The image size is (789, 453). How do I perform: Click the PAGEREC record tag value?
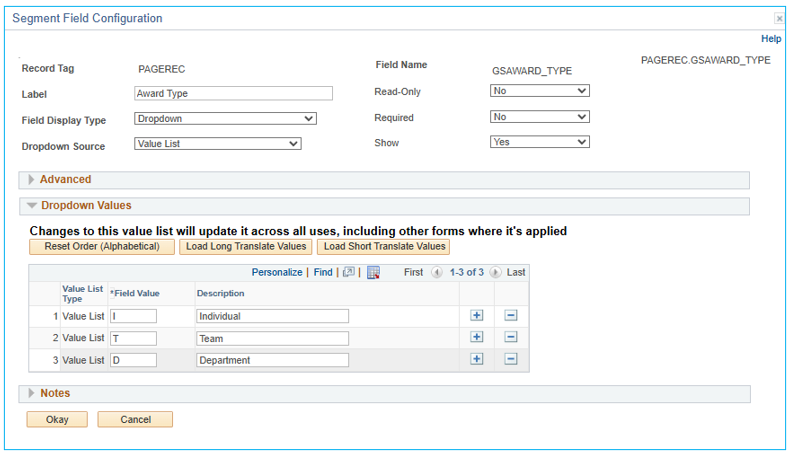click(162, 69)
